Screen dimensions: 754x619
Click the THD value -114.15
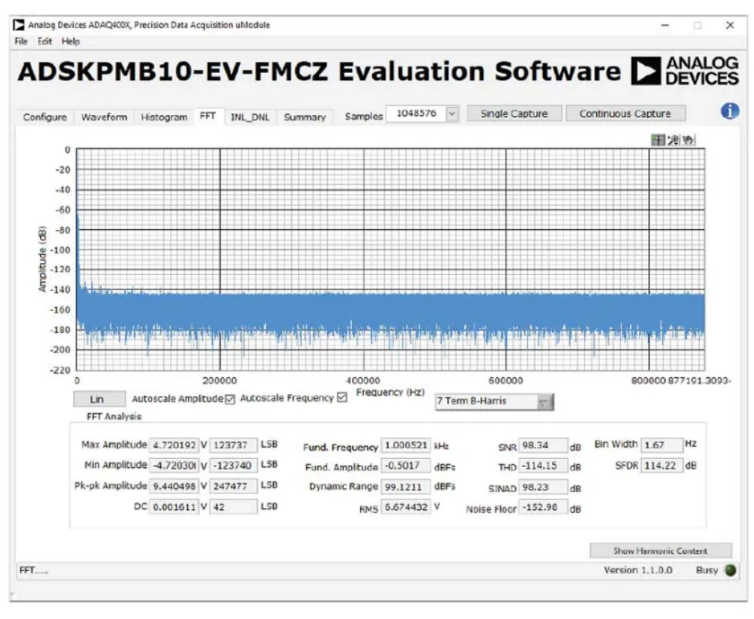point(543,466)
